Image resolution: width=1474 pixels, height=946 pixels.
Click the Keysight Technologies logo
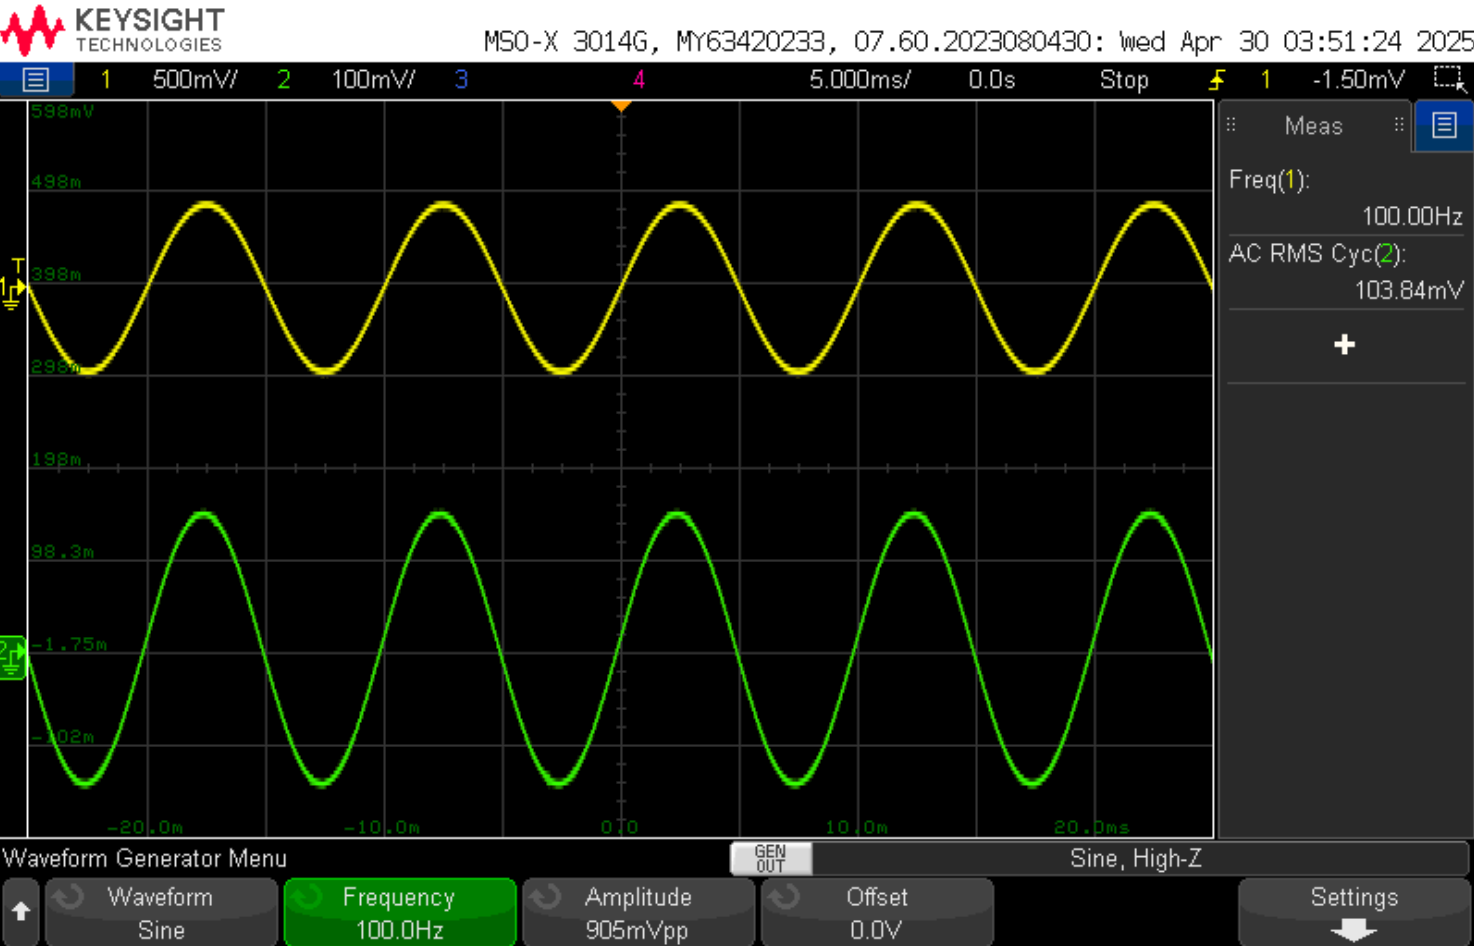pos(113,30)
